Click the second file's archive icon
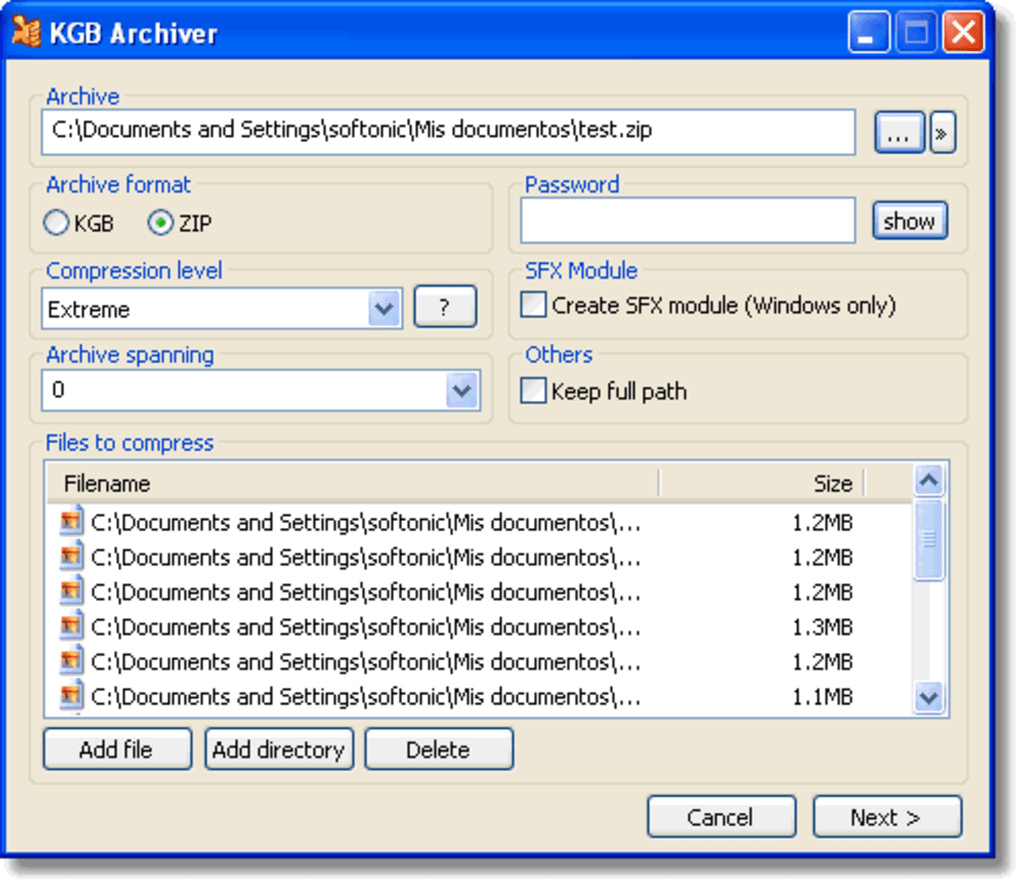This screenshot has height=883, width=1020. click(x=71, y=557)
